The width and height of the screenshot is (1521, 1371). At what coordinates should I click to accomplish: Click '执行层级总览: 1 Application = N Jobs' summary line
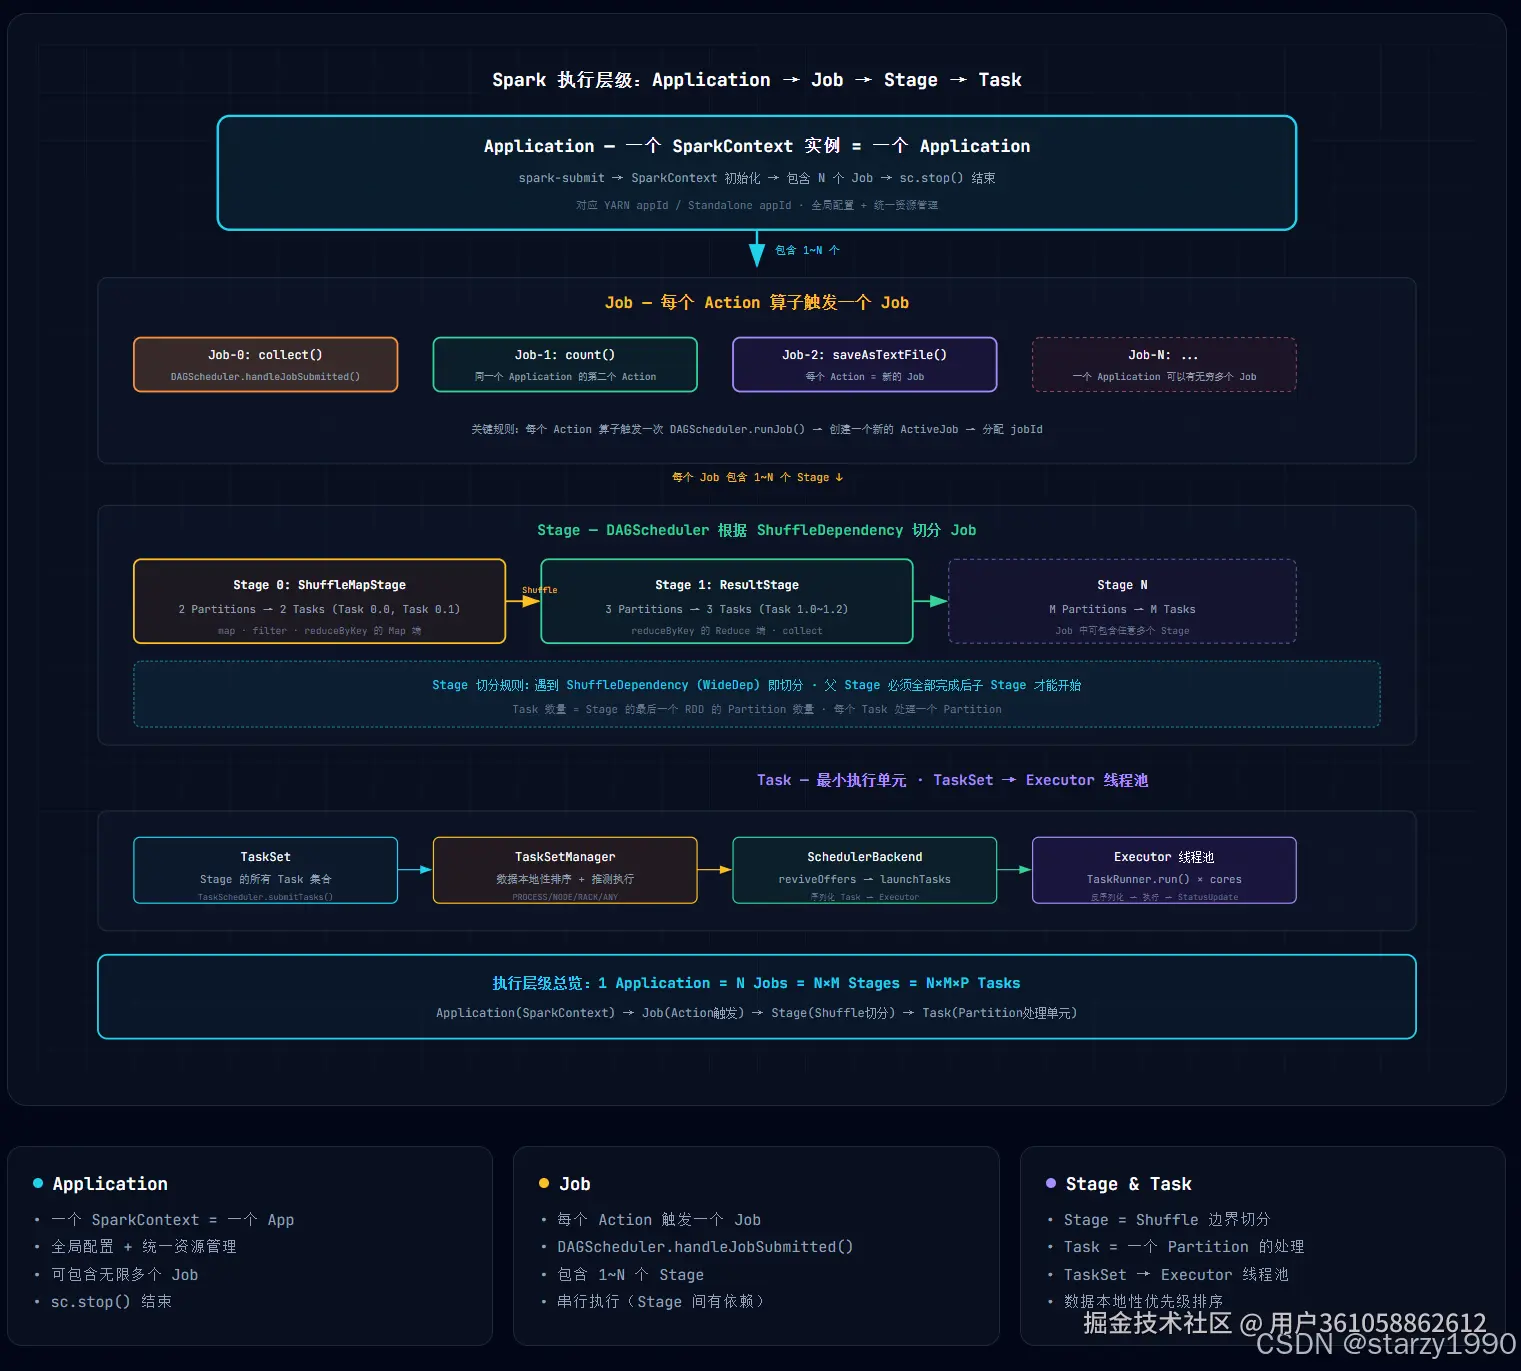pyautogui.click(x=757, y=983)
